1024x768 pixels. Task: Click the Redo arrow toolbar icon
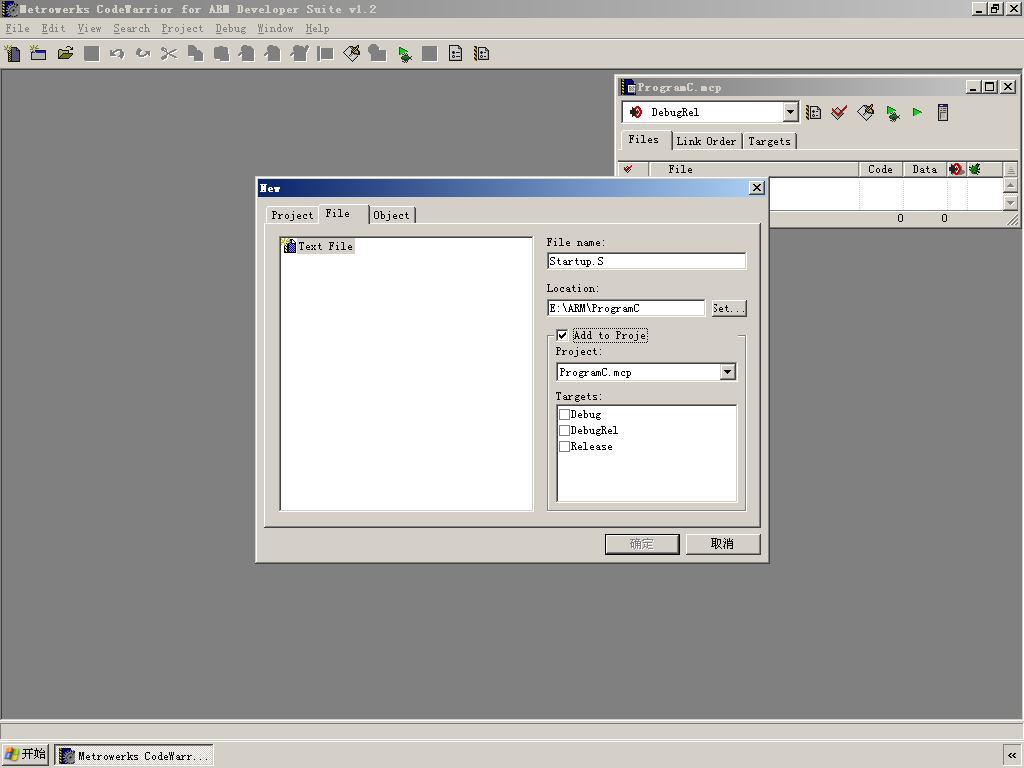point(143,54)
